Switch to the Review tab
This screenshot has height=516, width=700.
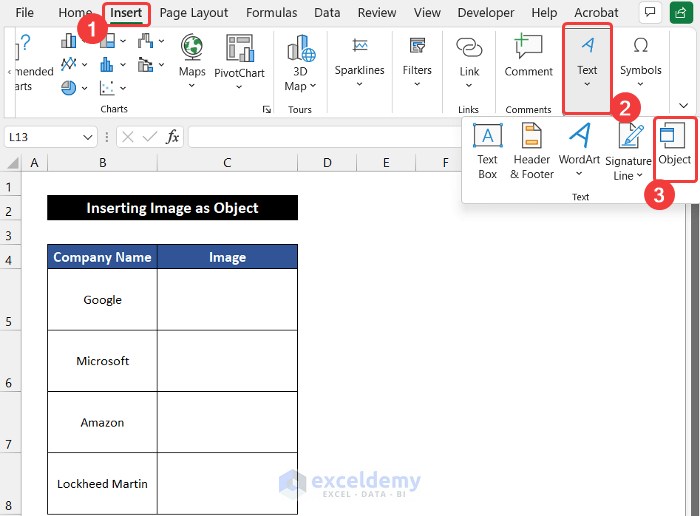377,12
